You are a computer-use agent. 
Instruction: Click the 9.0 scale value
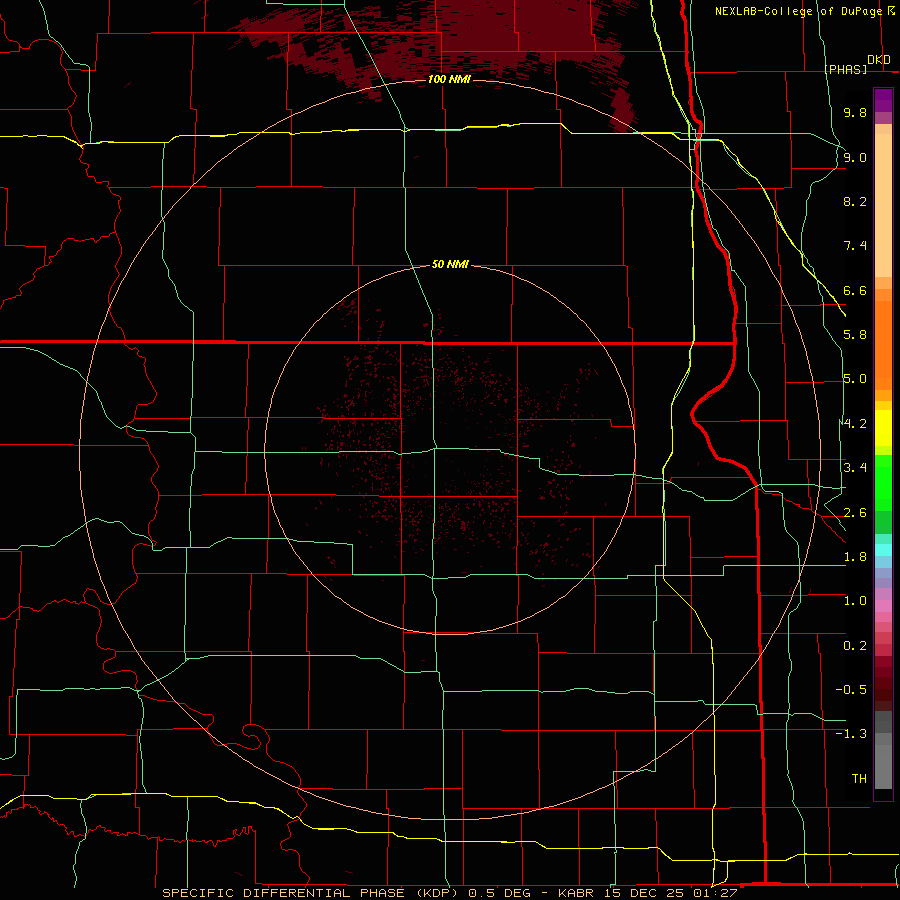pos(855,157)
